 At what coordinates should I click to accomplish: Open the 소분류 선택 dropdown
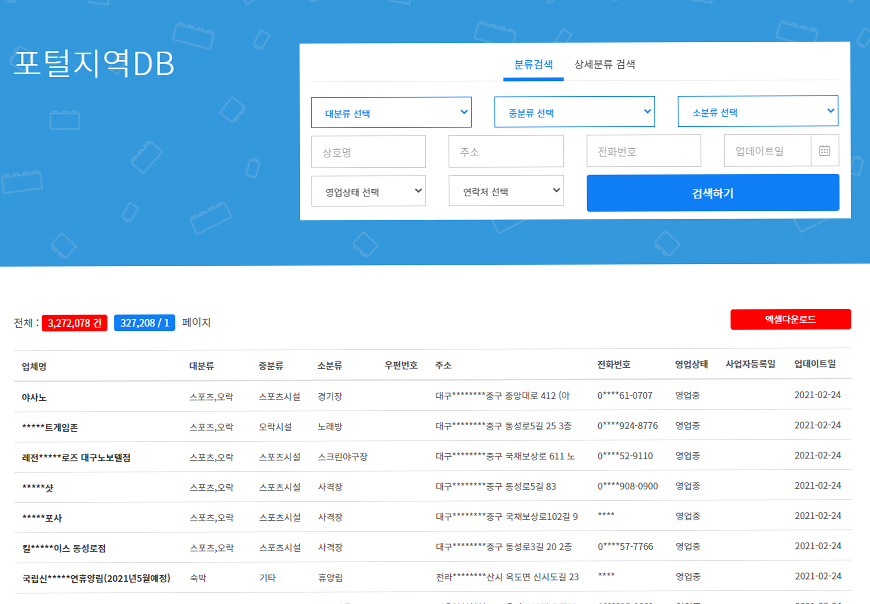click(758, 111)
